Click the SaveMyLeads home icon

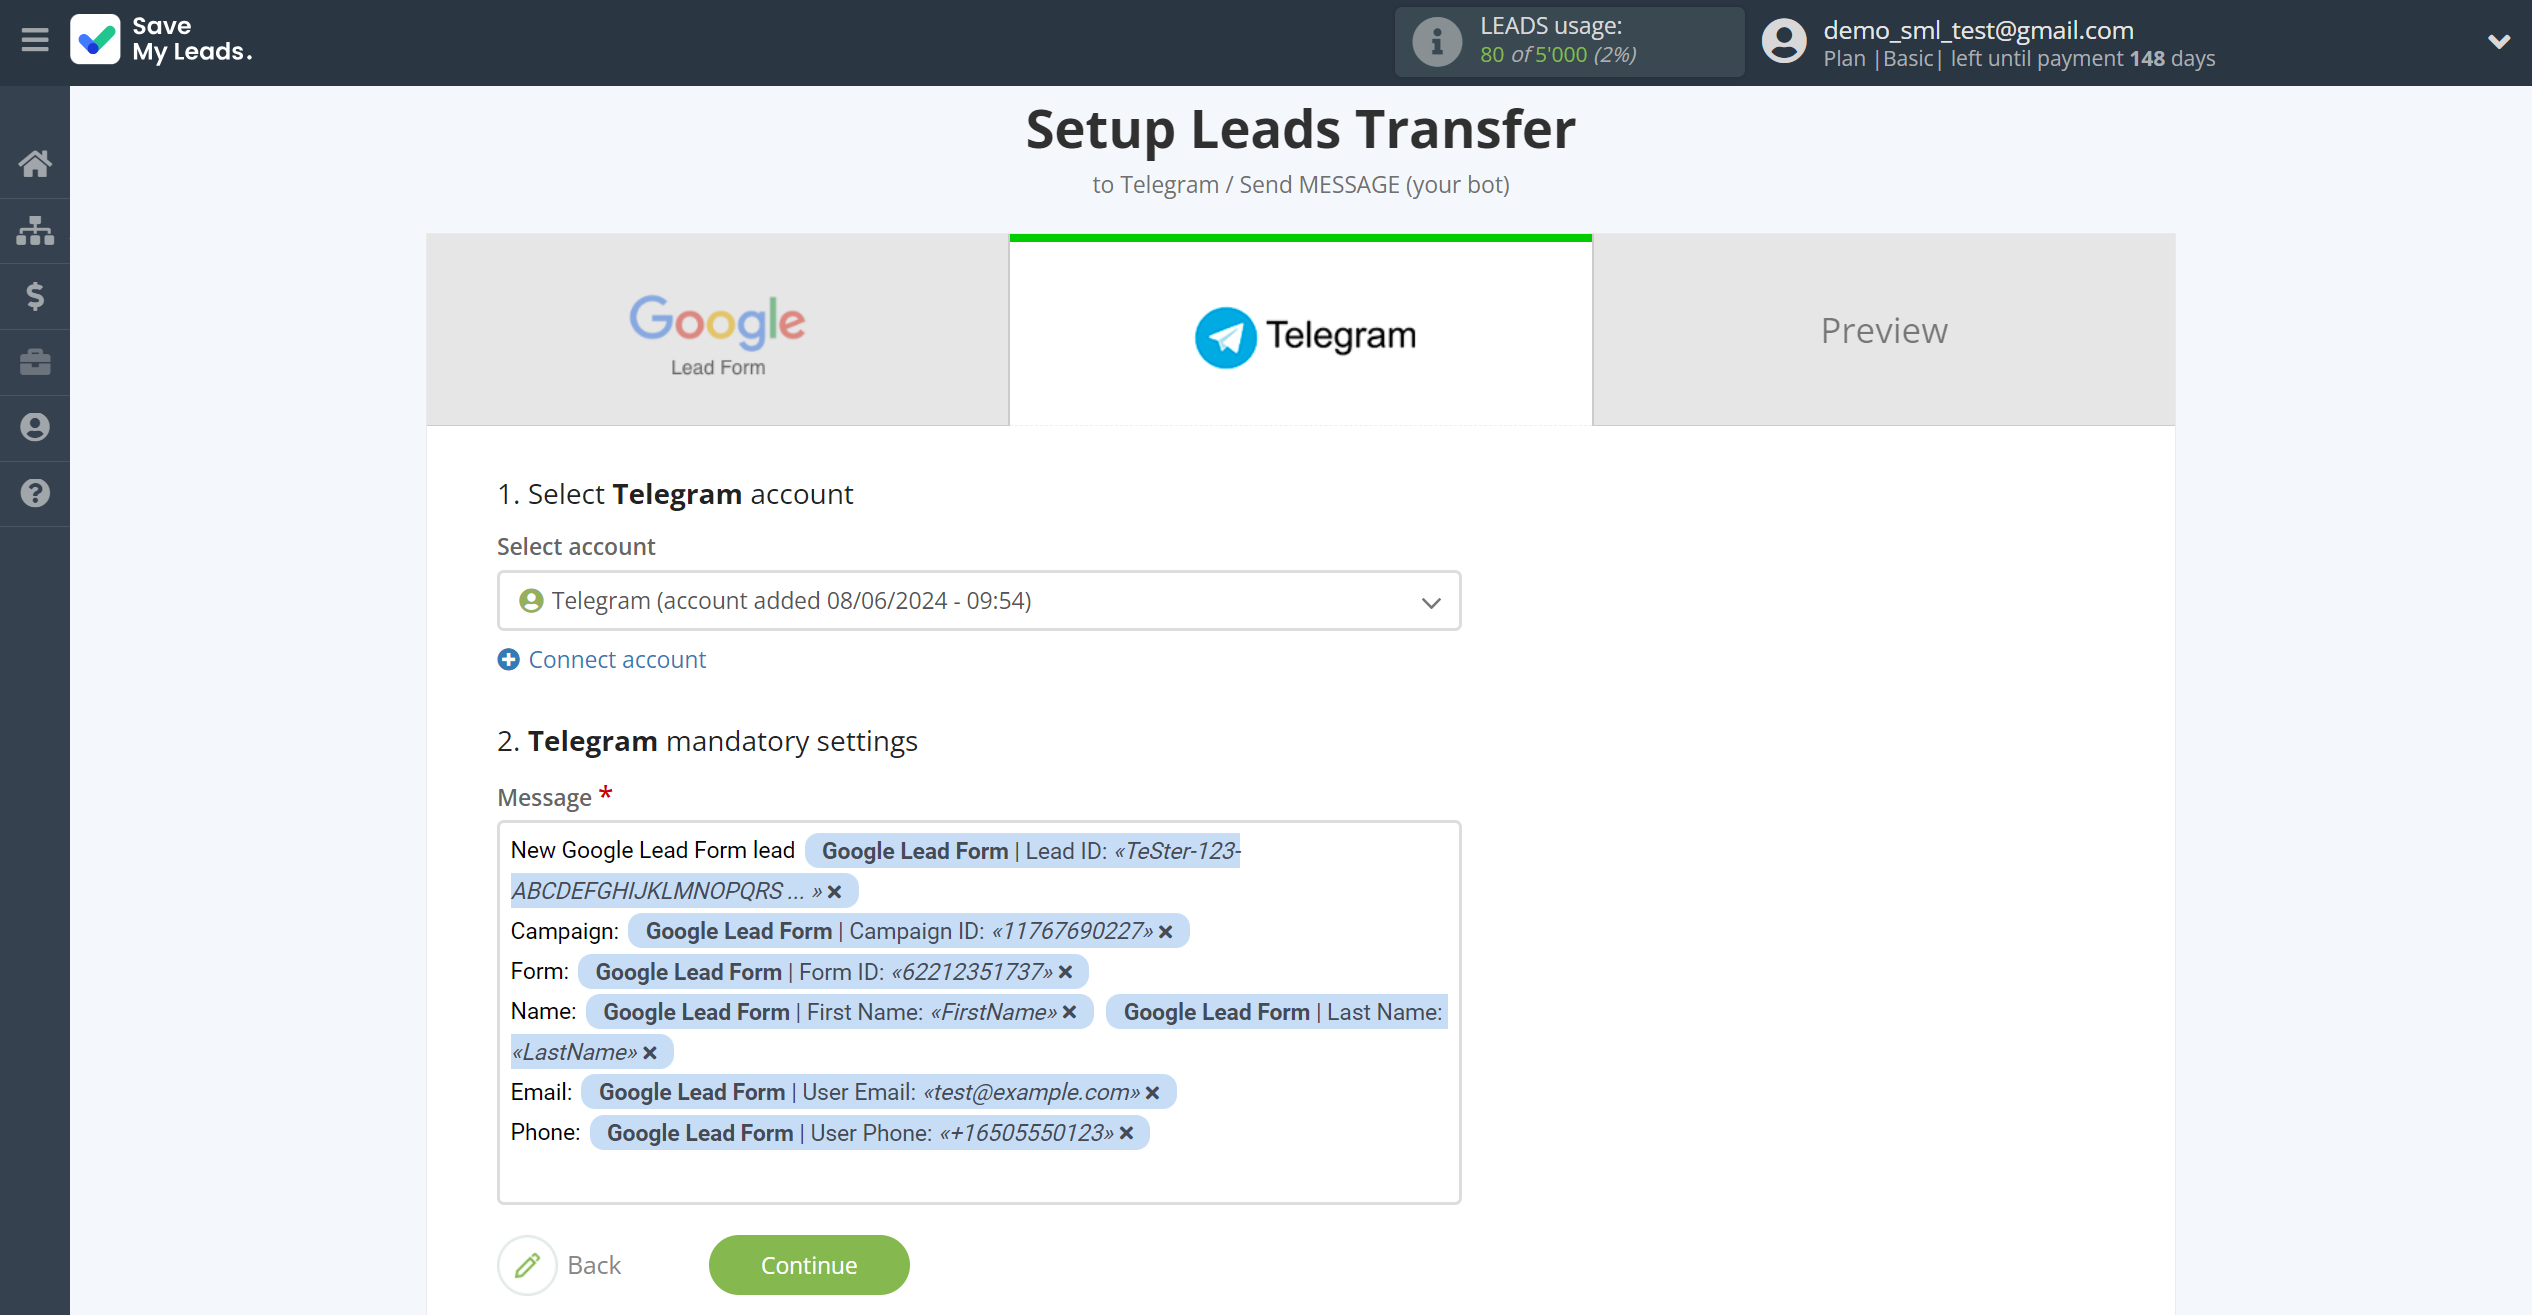pyautogui.click(x=35, y=162)
